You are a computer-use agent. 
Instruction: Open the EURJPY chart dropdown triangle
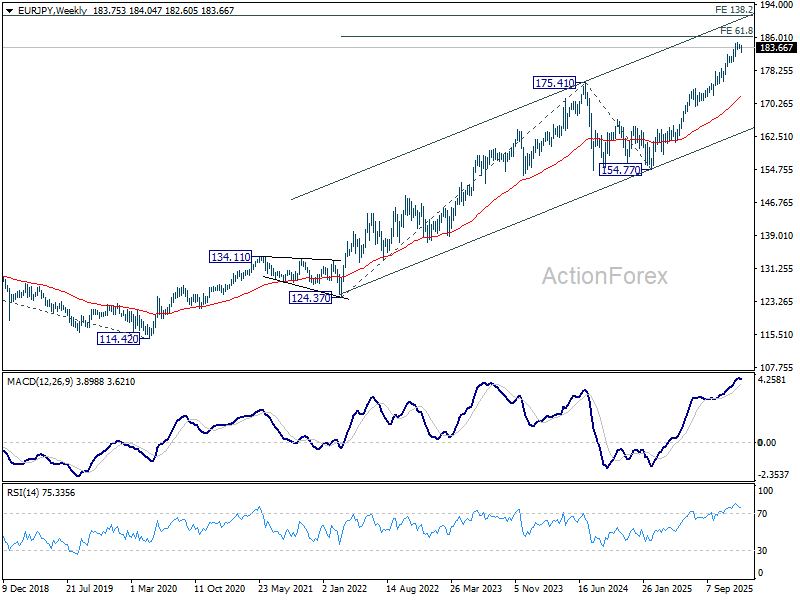[9, 10]
